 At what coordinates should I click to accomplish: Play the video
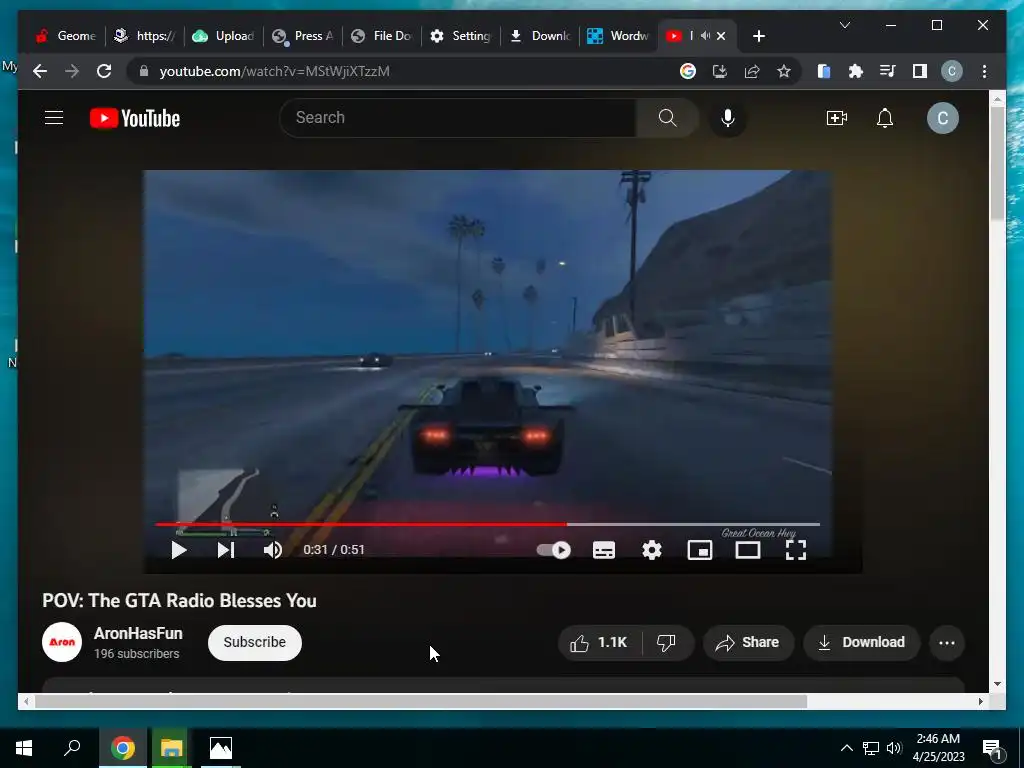(x=178, y=550)
